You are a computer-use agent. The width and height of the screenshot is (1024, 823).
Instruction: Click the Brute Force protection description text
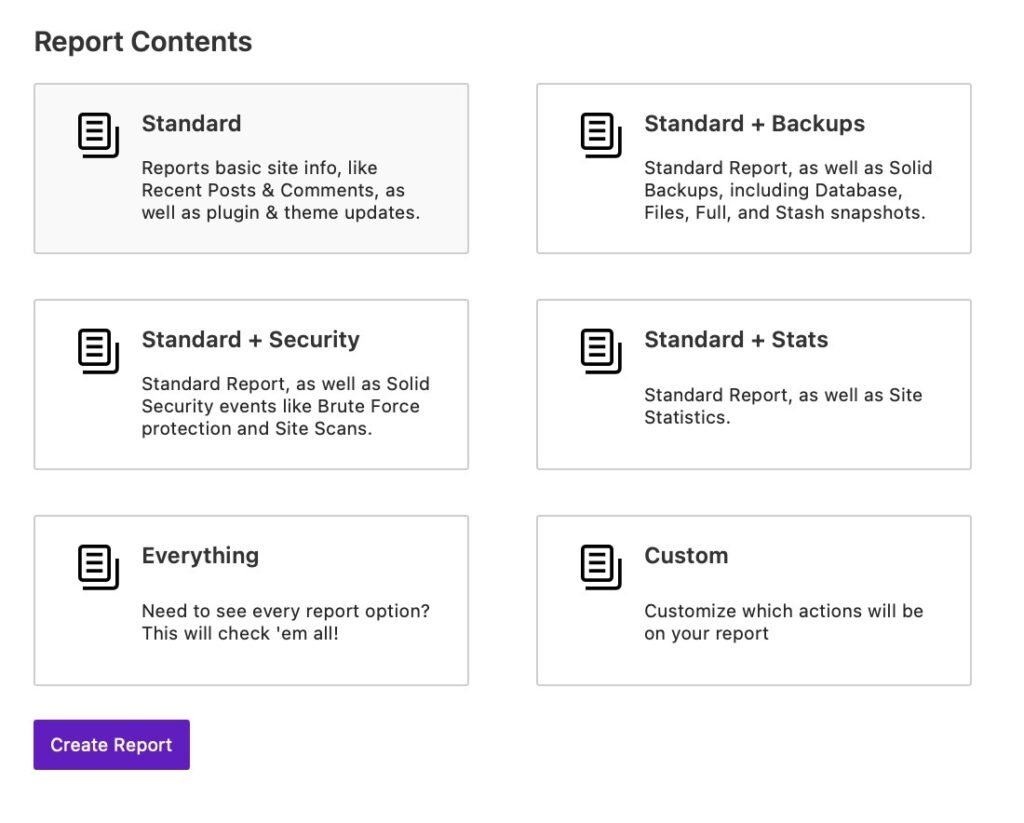(x=285, y=406)
